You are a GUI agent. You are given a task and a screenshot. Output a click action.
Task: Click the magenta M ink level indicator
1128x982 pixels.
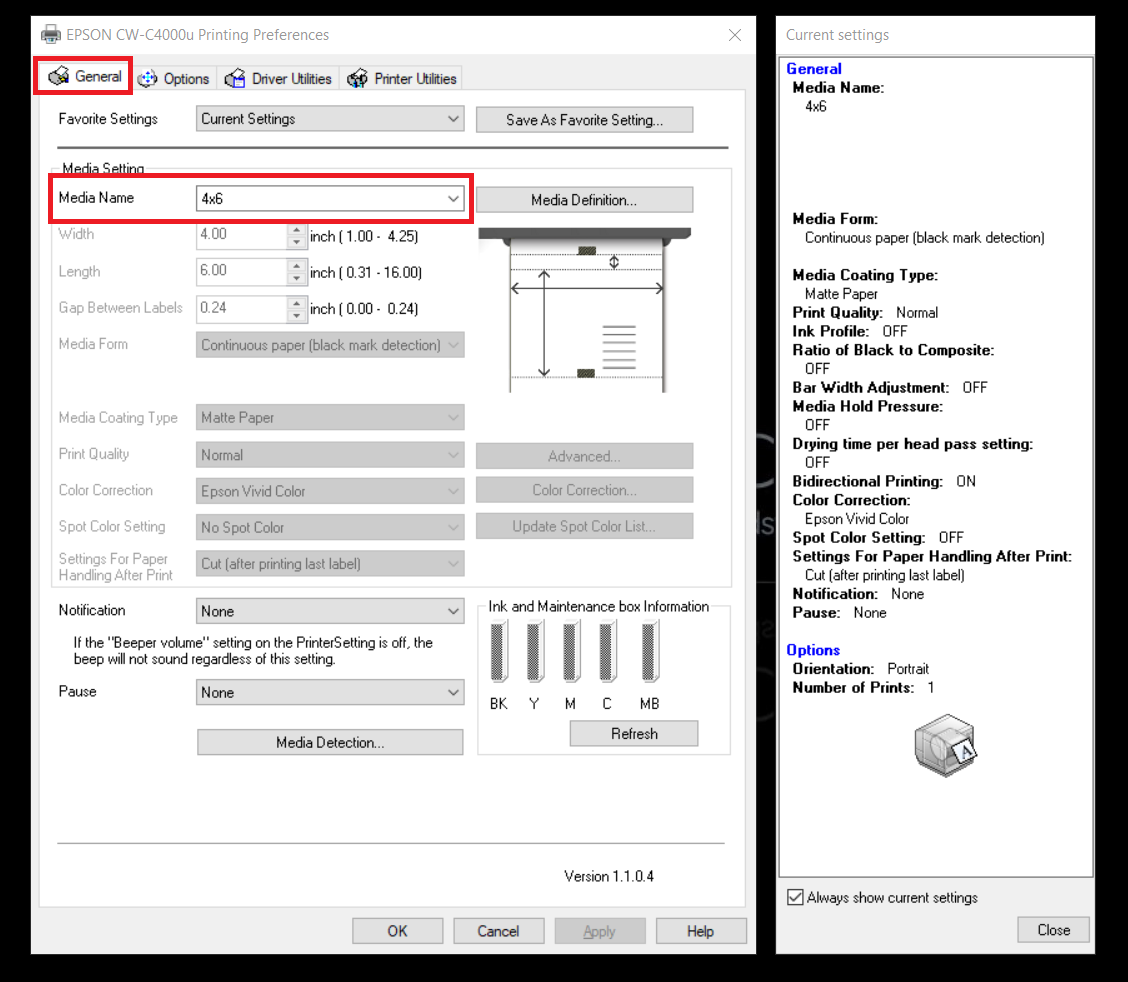[570, 653]
